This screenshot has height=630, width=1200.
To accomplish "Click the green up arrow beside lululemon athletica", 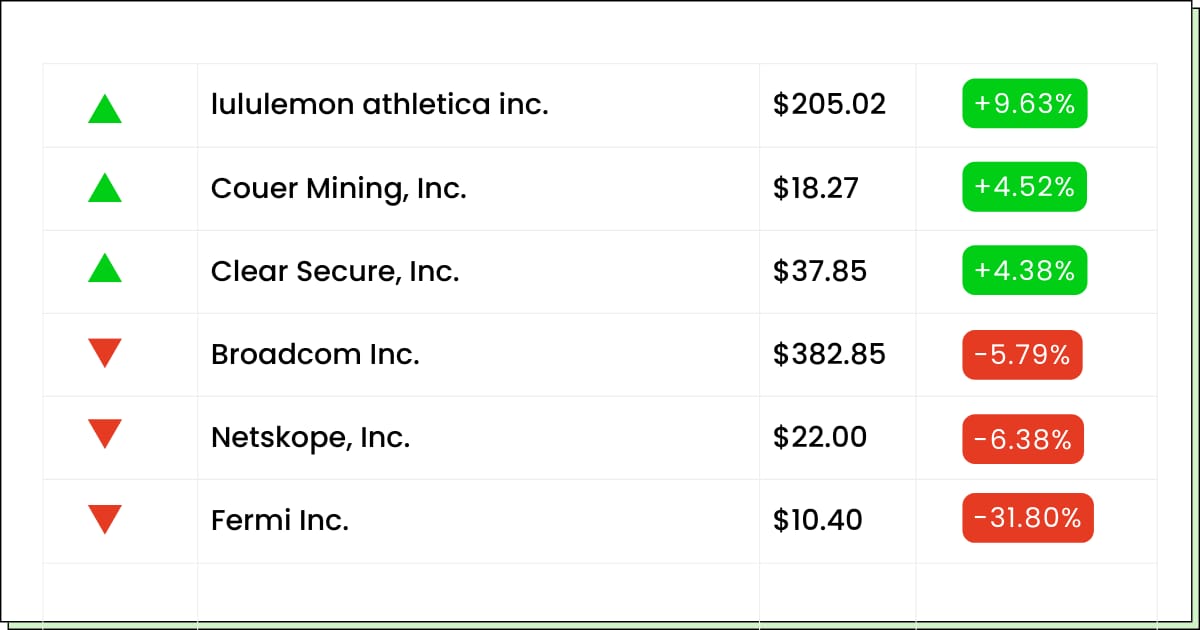I will pyautogui.click(x=105, y=108).
